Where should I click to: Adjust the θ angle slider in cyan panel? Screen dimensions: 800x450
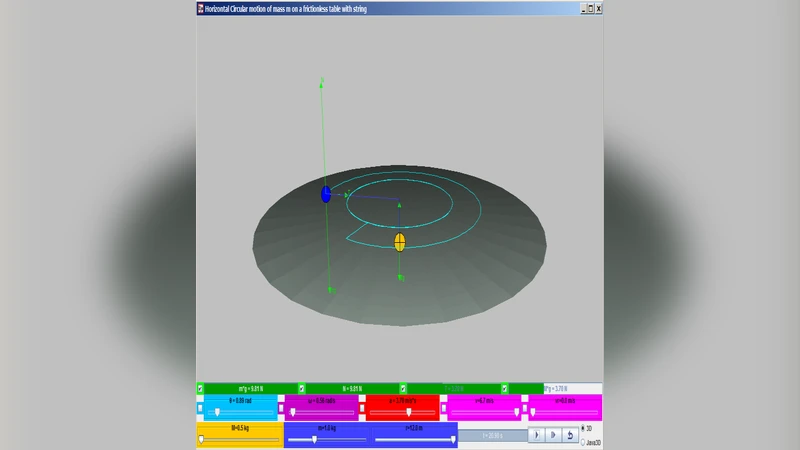click(240, 412)
